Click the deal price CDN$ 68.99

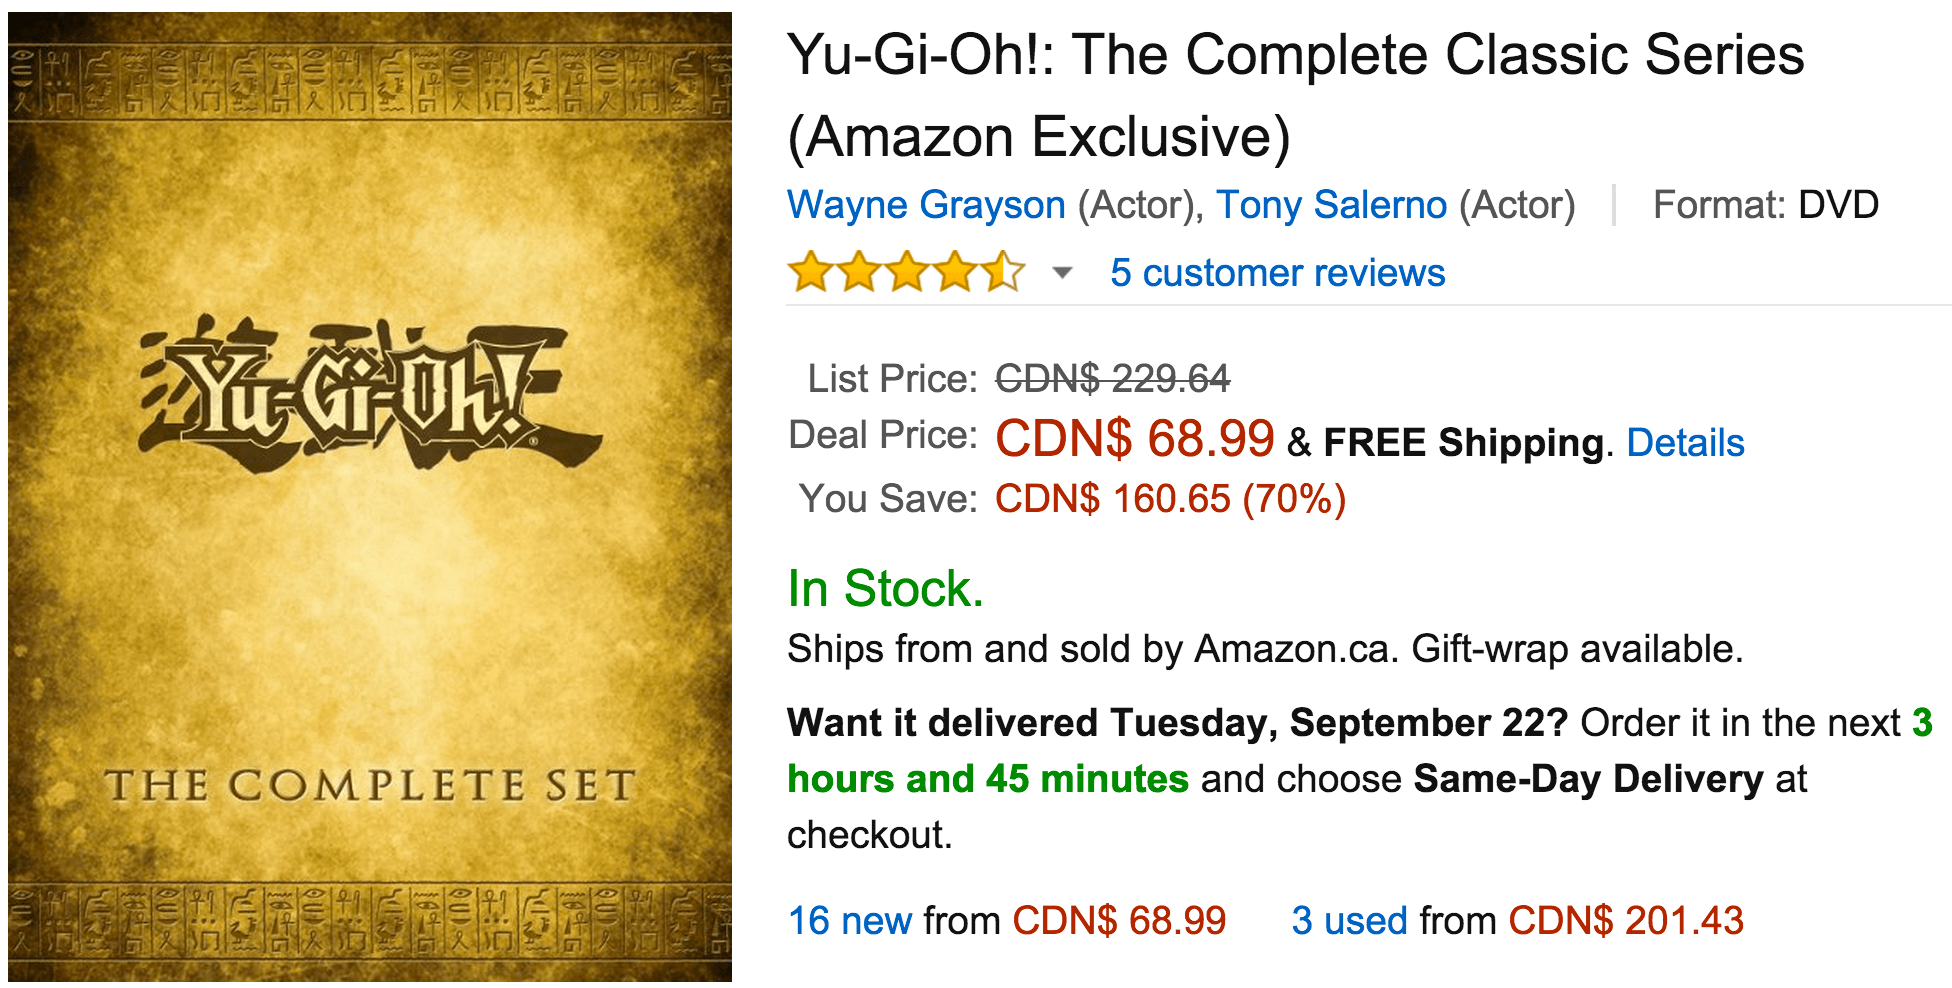pos(1134,439)
